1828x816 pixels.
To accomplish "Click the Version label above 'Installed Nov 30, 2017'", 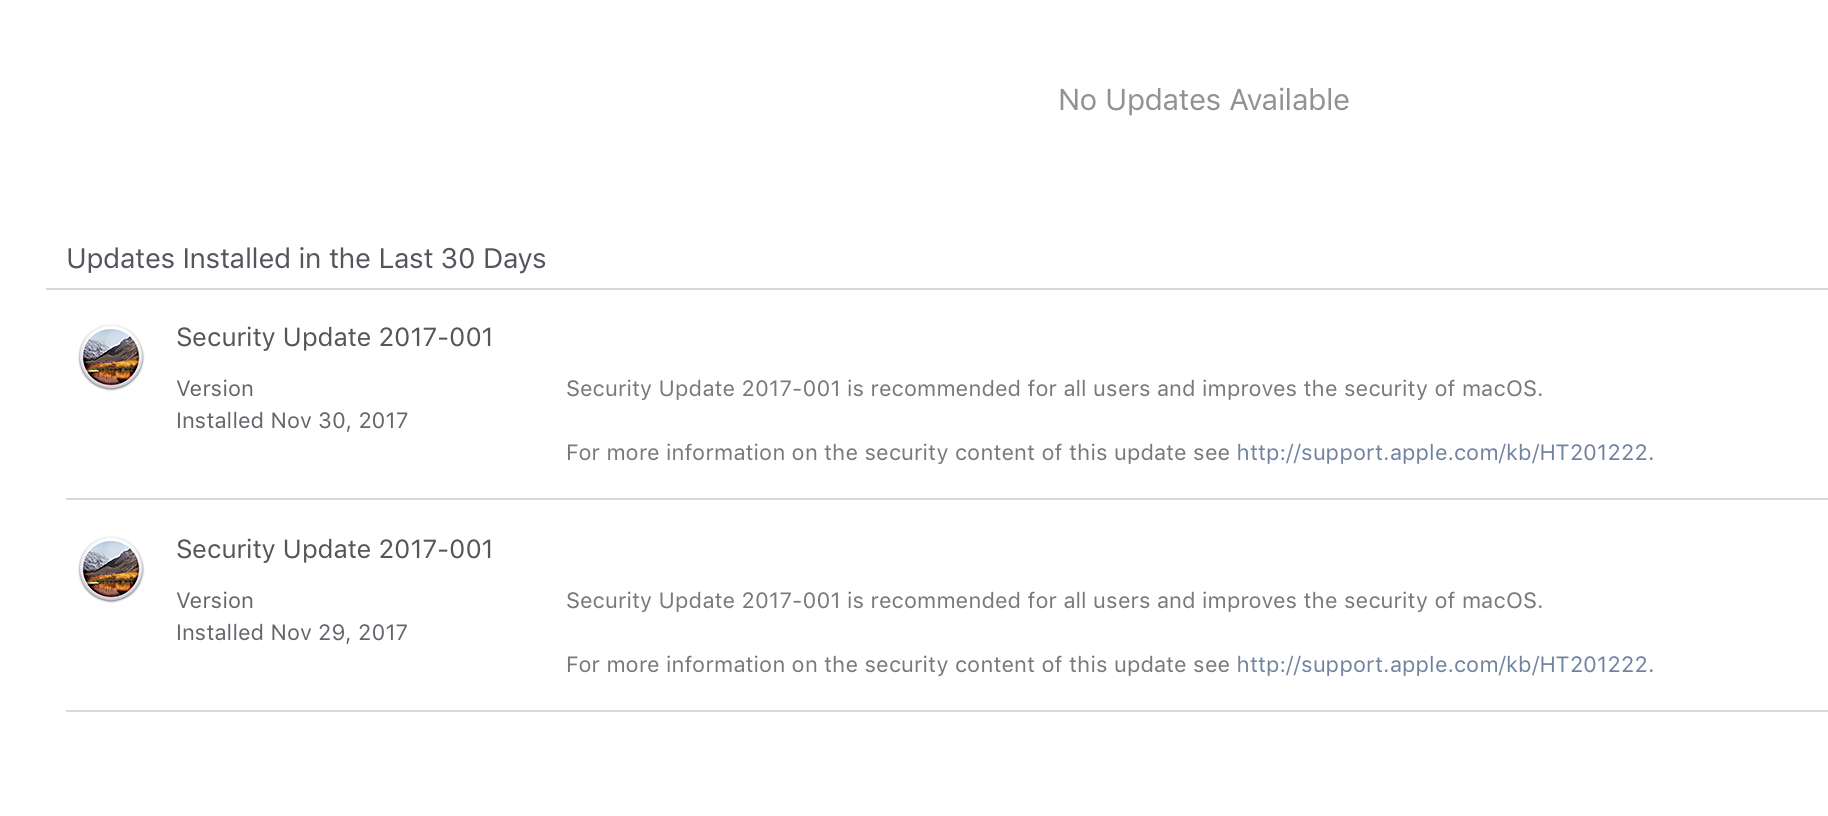I will 215,389.
